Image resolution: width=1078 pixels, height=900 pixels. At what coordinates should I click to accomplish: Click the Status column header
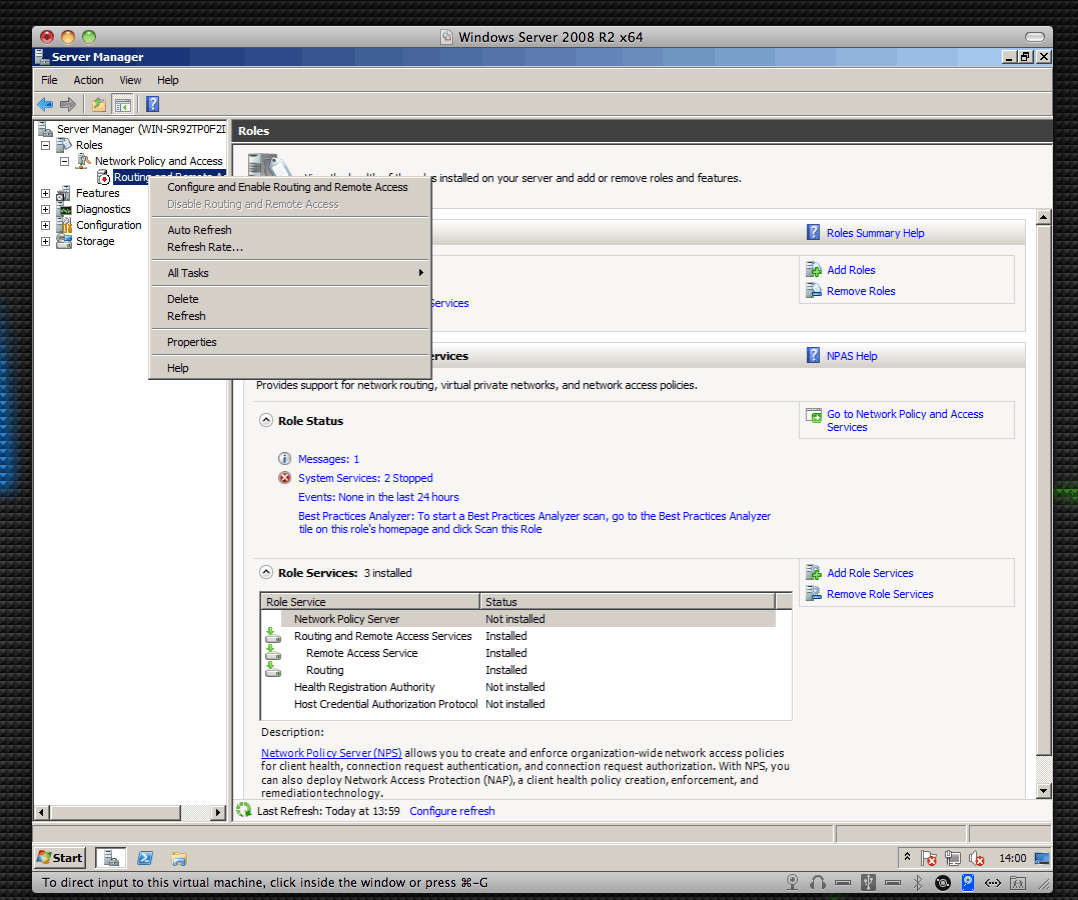627,602
